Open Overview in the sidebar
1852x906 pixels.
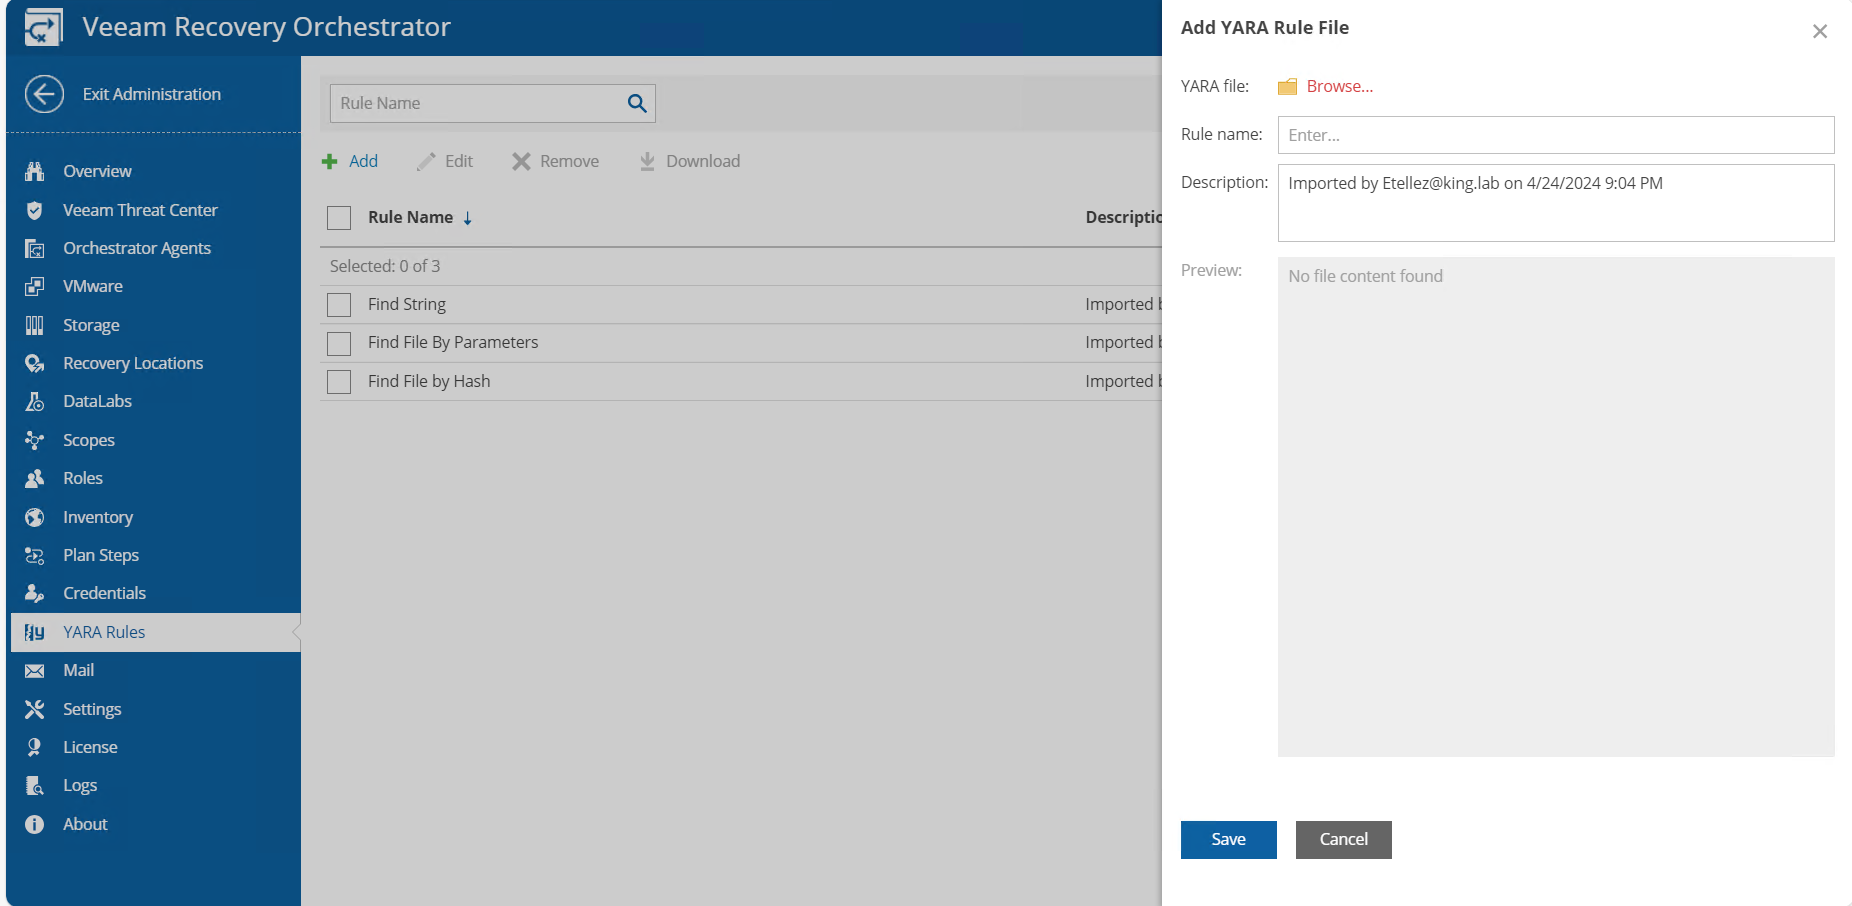point(97,171)
